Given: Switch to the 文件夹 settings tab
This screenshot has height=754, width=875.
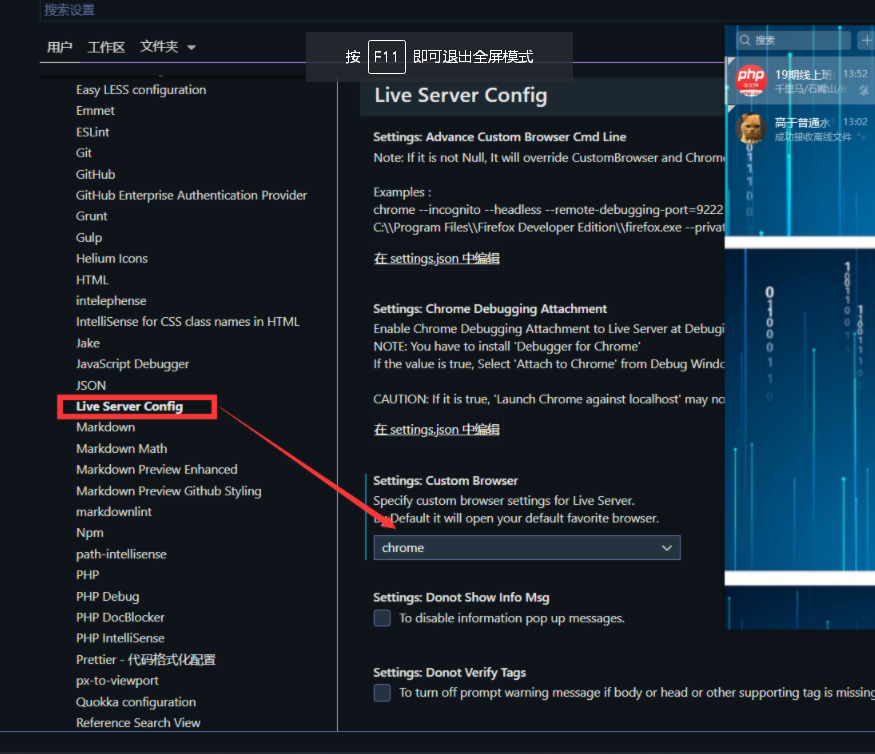Looking at the screenshot, I should click(159, 47).
